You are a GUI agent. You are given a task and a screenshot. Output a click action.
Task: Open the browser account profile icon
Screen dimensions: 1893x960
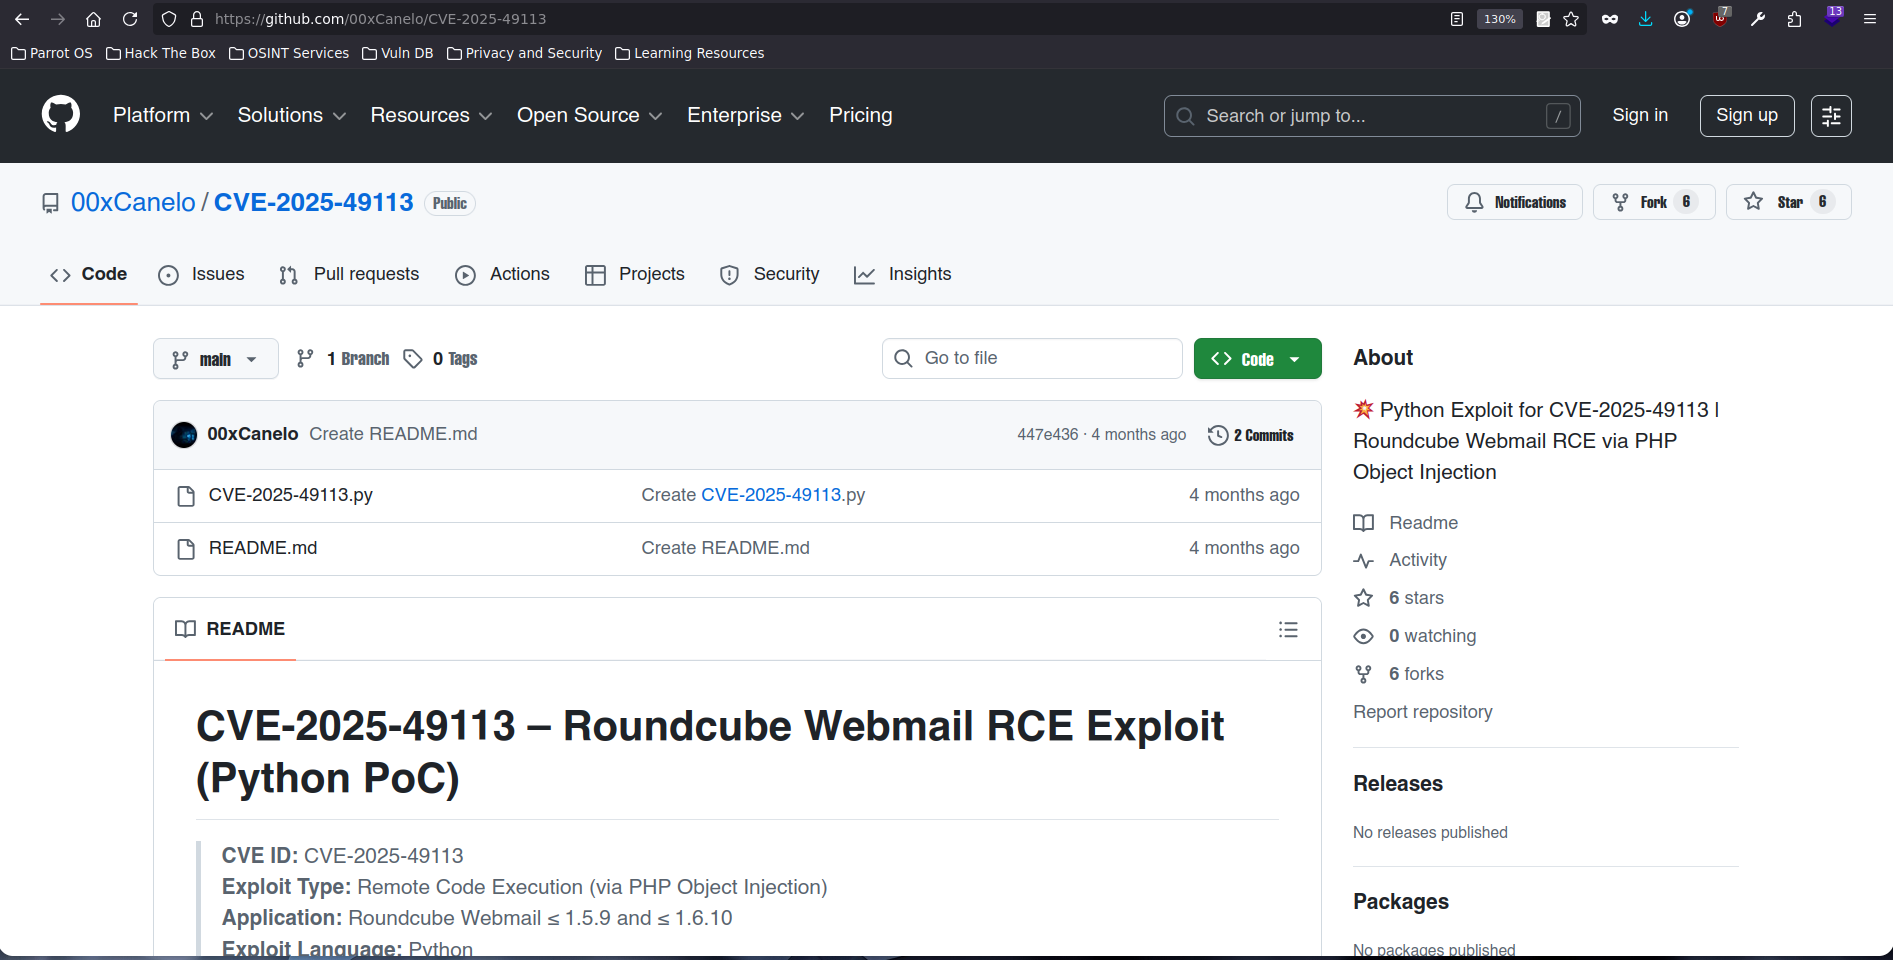1682,19
